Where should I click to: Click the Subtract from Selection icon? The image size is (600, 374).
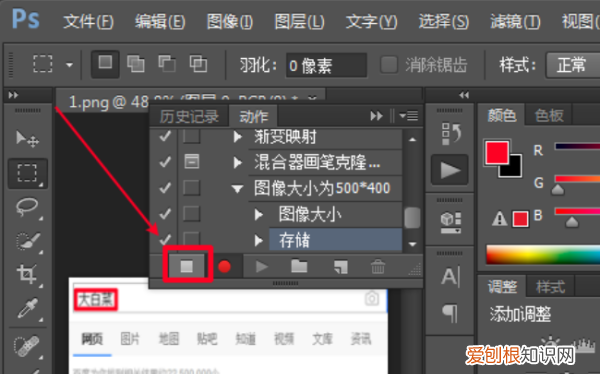(x=167, y=64)
